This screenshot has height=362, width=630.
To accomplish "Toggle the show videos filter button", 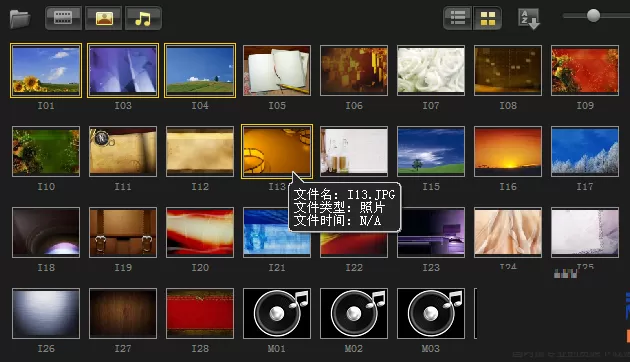I will click(63, 18).
